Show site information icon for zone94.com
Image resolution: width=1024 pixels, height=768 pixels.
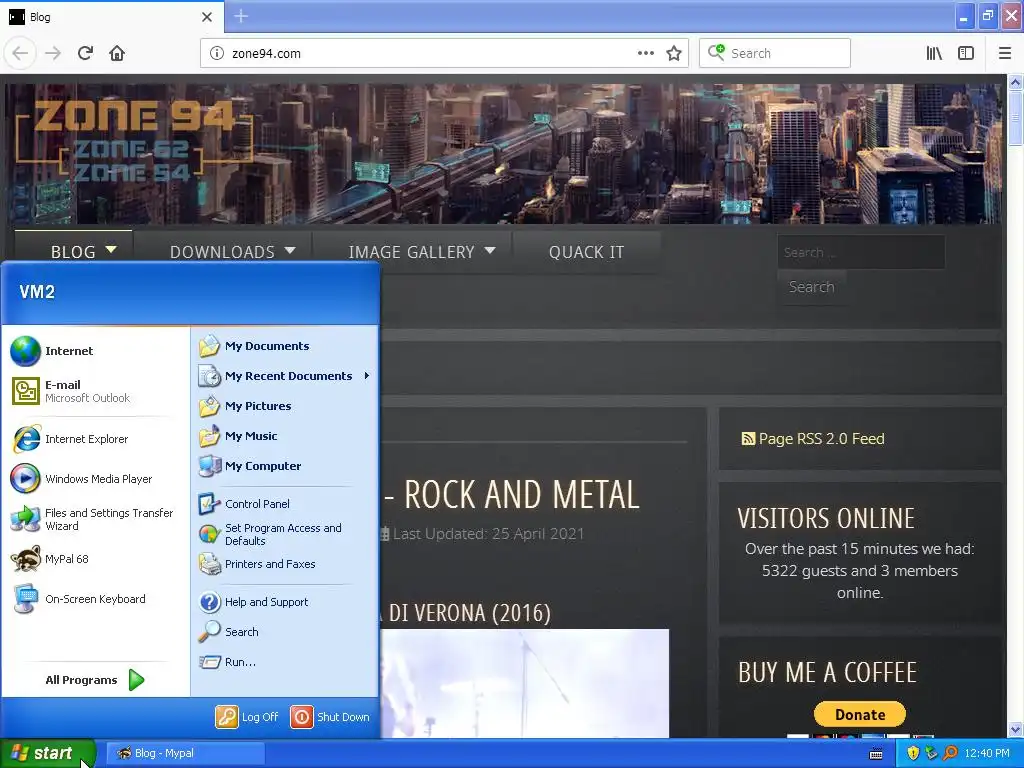coord(217,54)
